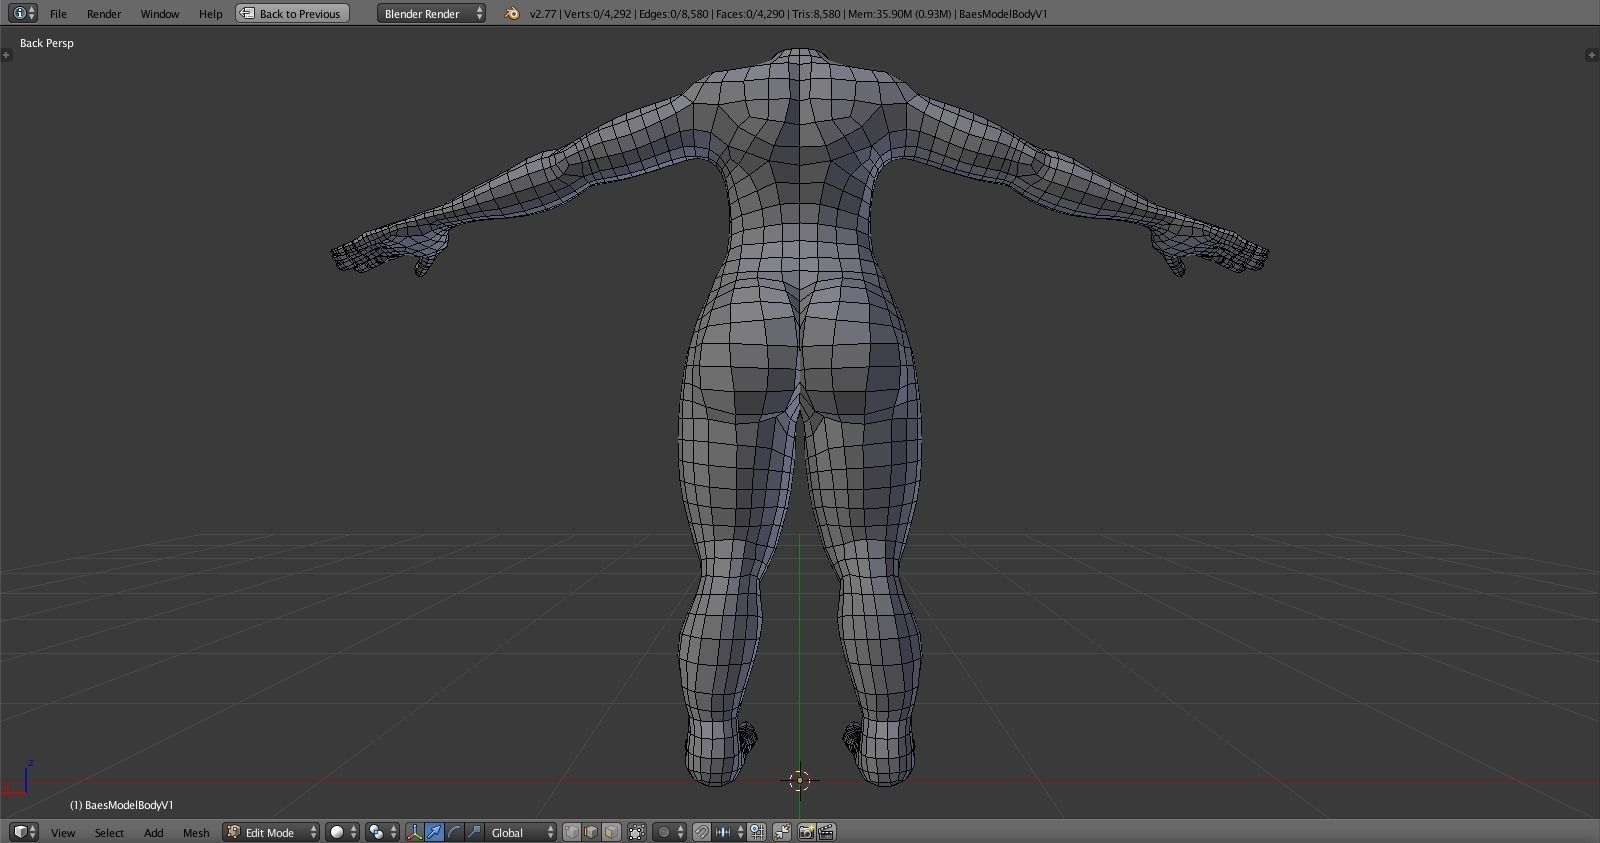Open the Edit Mode interaction mode dropdown

271,832
